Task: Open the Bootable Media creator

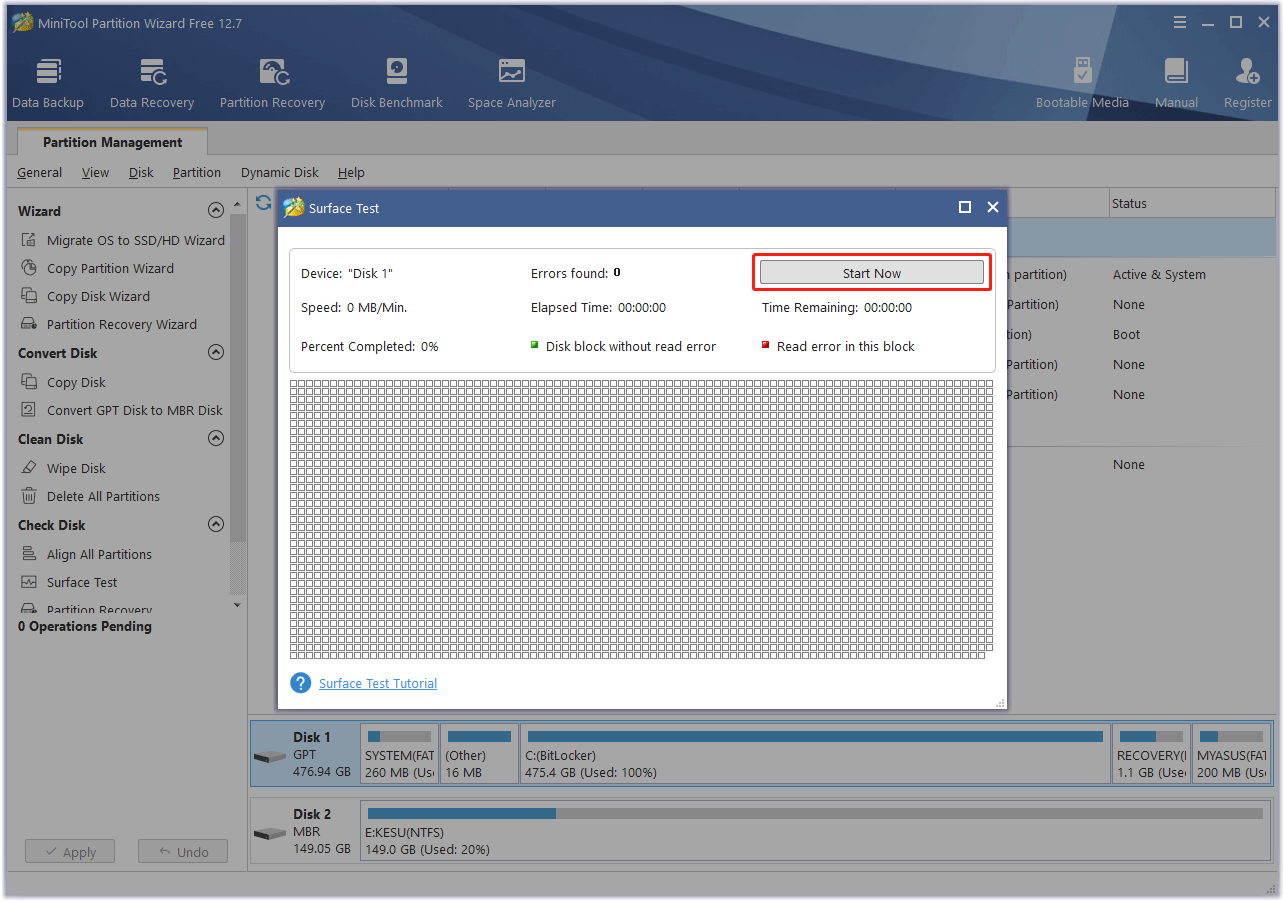Action: click(x=1082, y=80)
